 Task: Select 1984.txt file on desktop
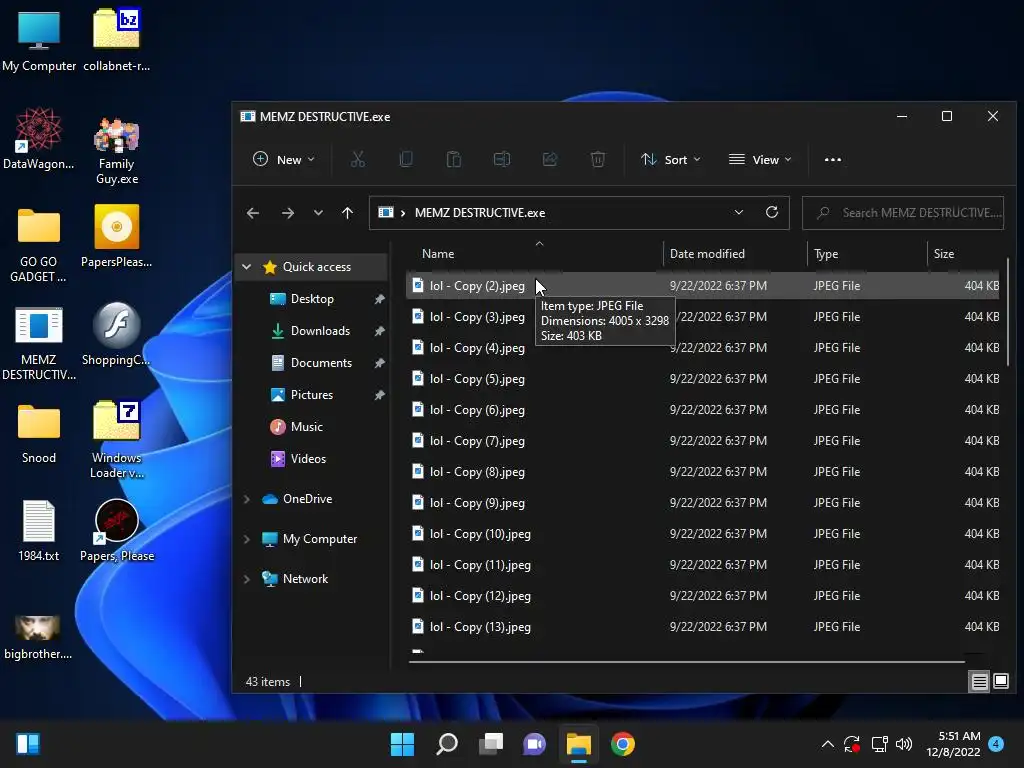(x=39, y=530)
